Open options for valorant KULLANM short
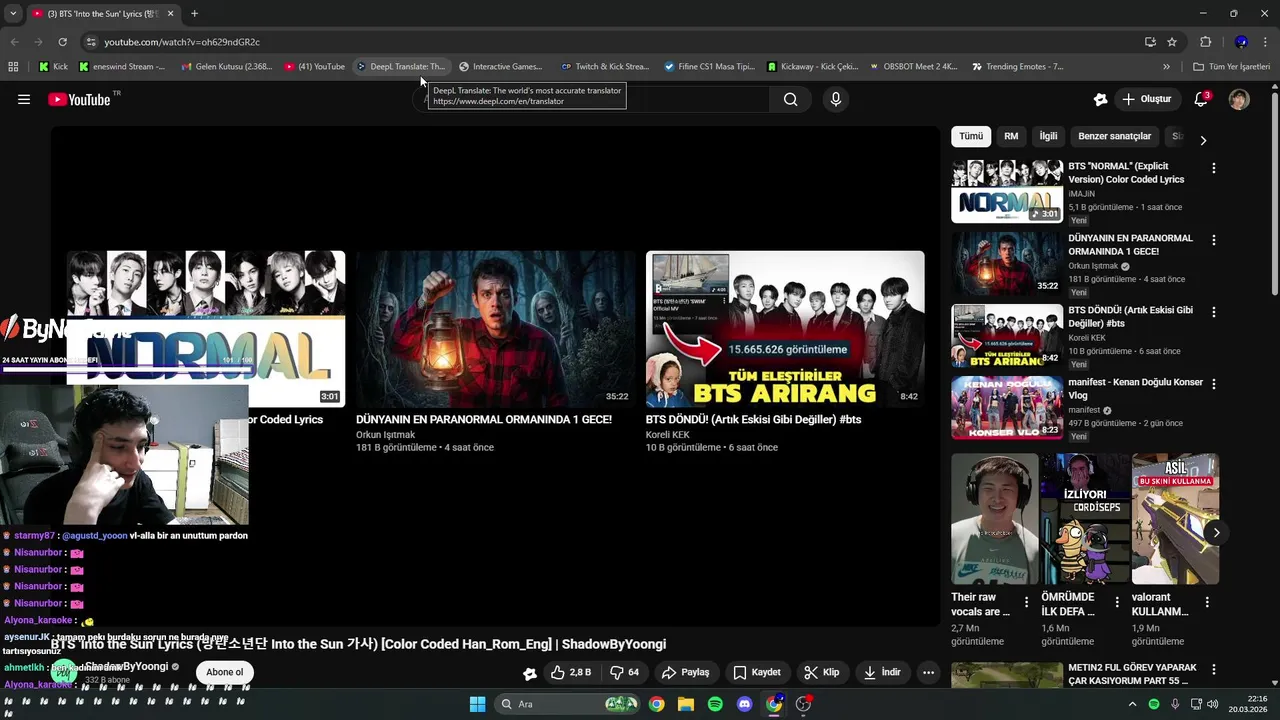 click(1207, 602)
